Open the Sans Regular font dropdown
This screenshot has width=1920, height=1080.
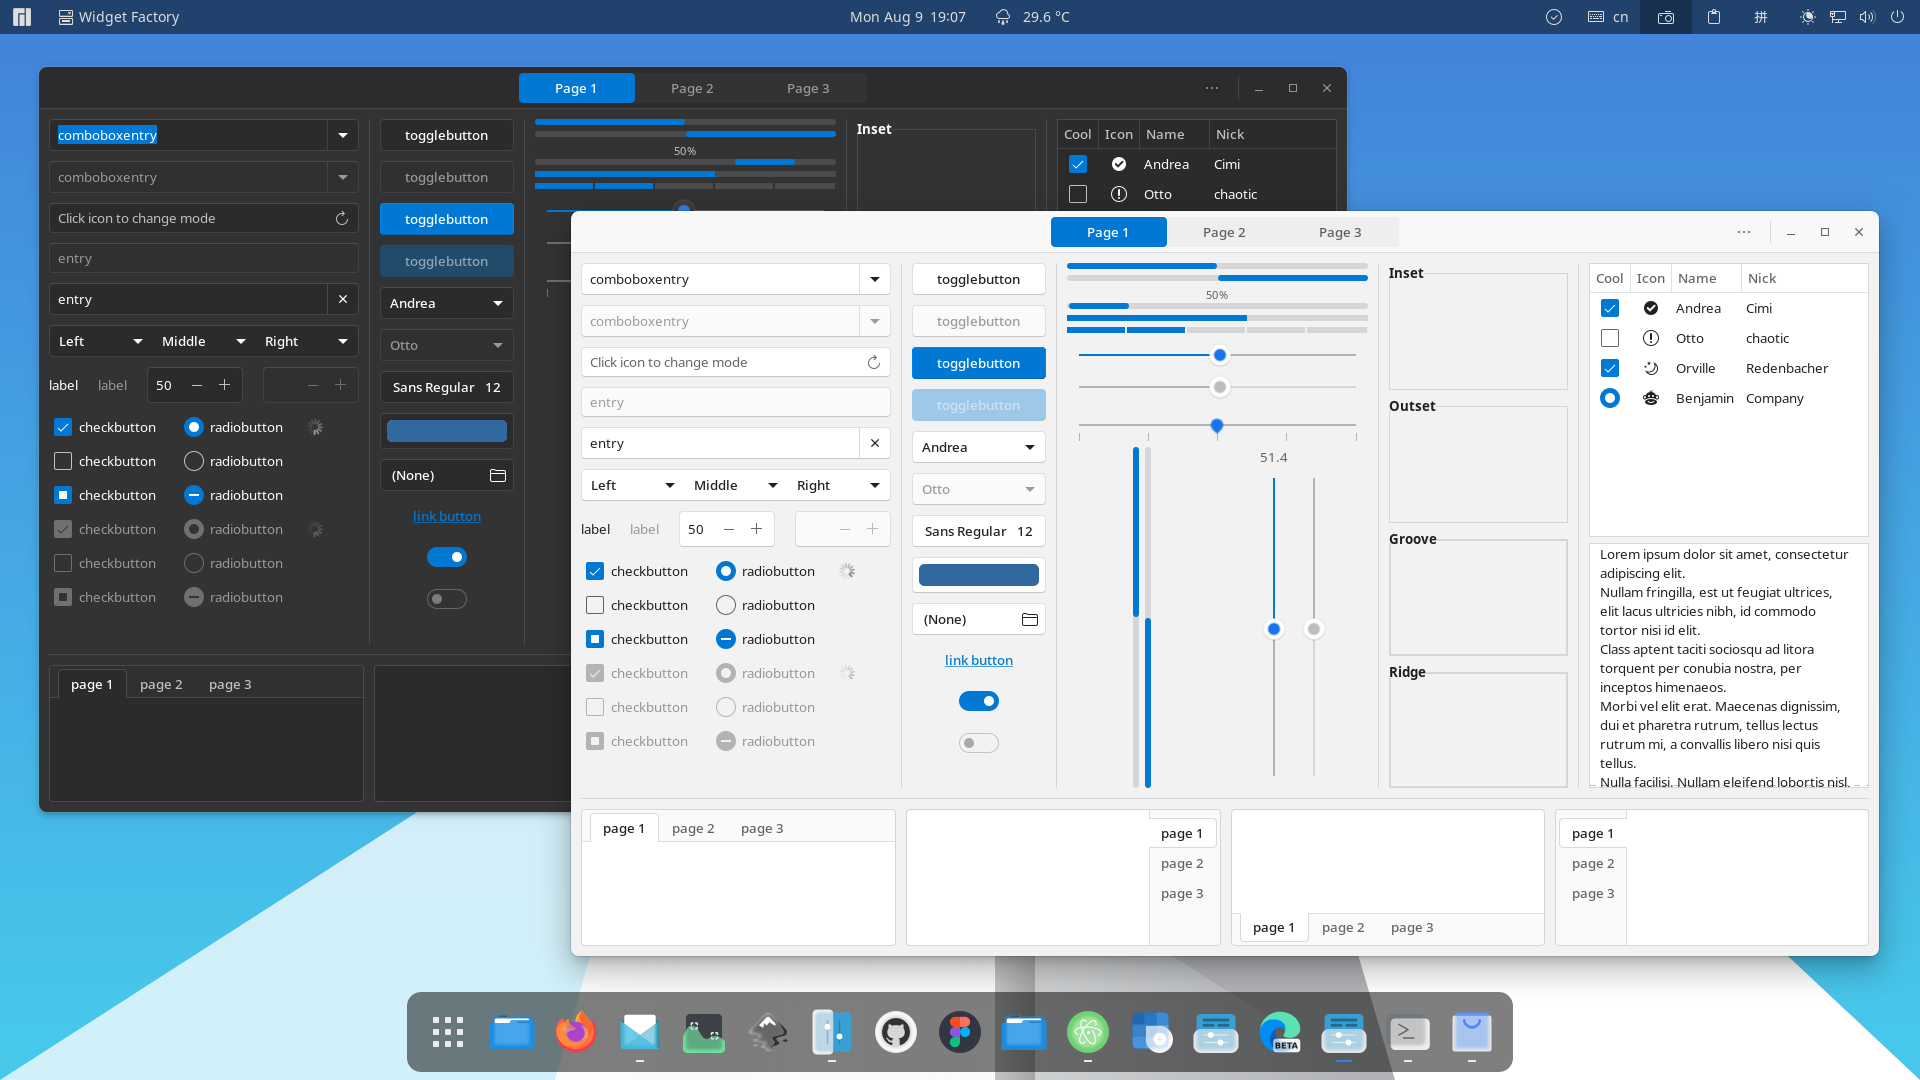[978, 530]
